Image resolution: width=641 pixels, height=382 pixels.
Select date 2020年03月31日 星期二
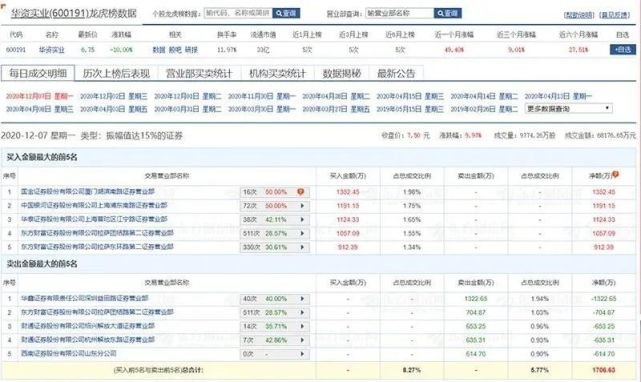(188, 109)
